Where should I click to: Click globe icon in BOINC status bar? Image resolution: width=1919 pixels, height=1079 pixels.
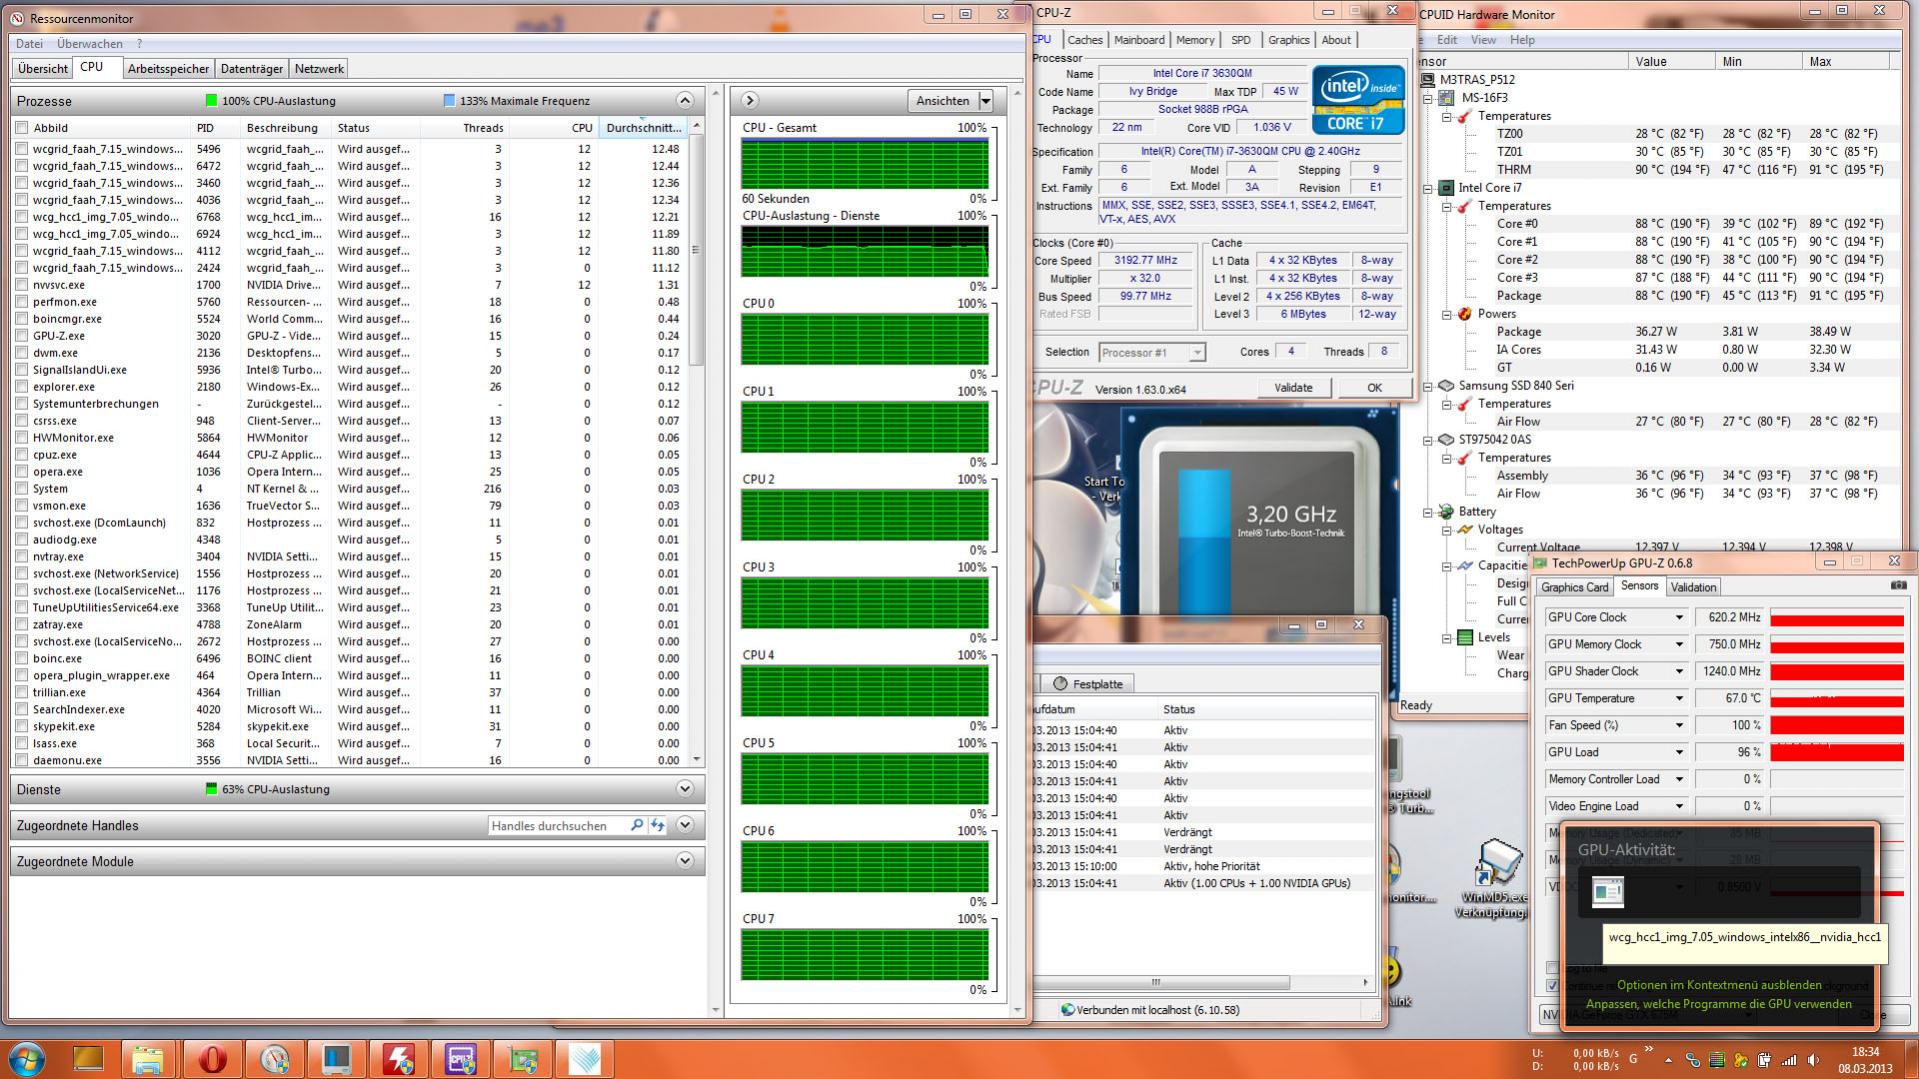point(1067,1010)
